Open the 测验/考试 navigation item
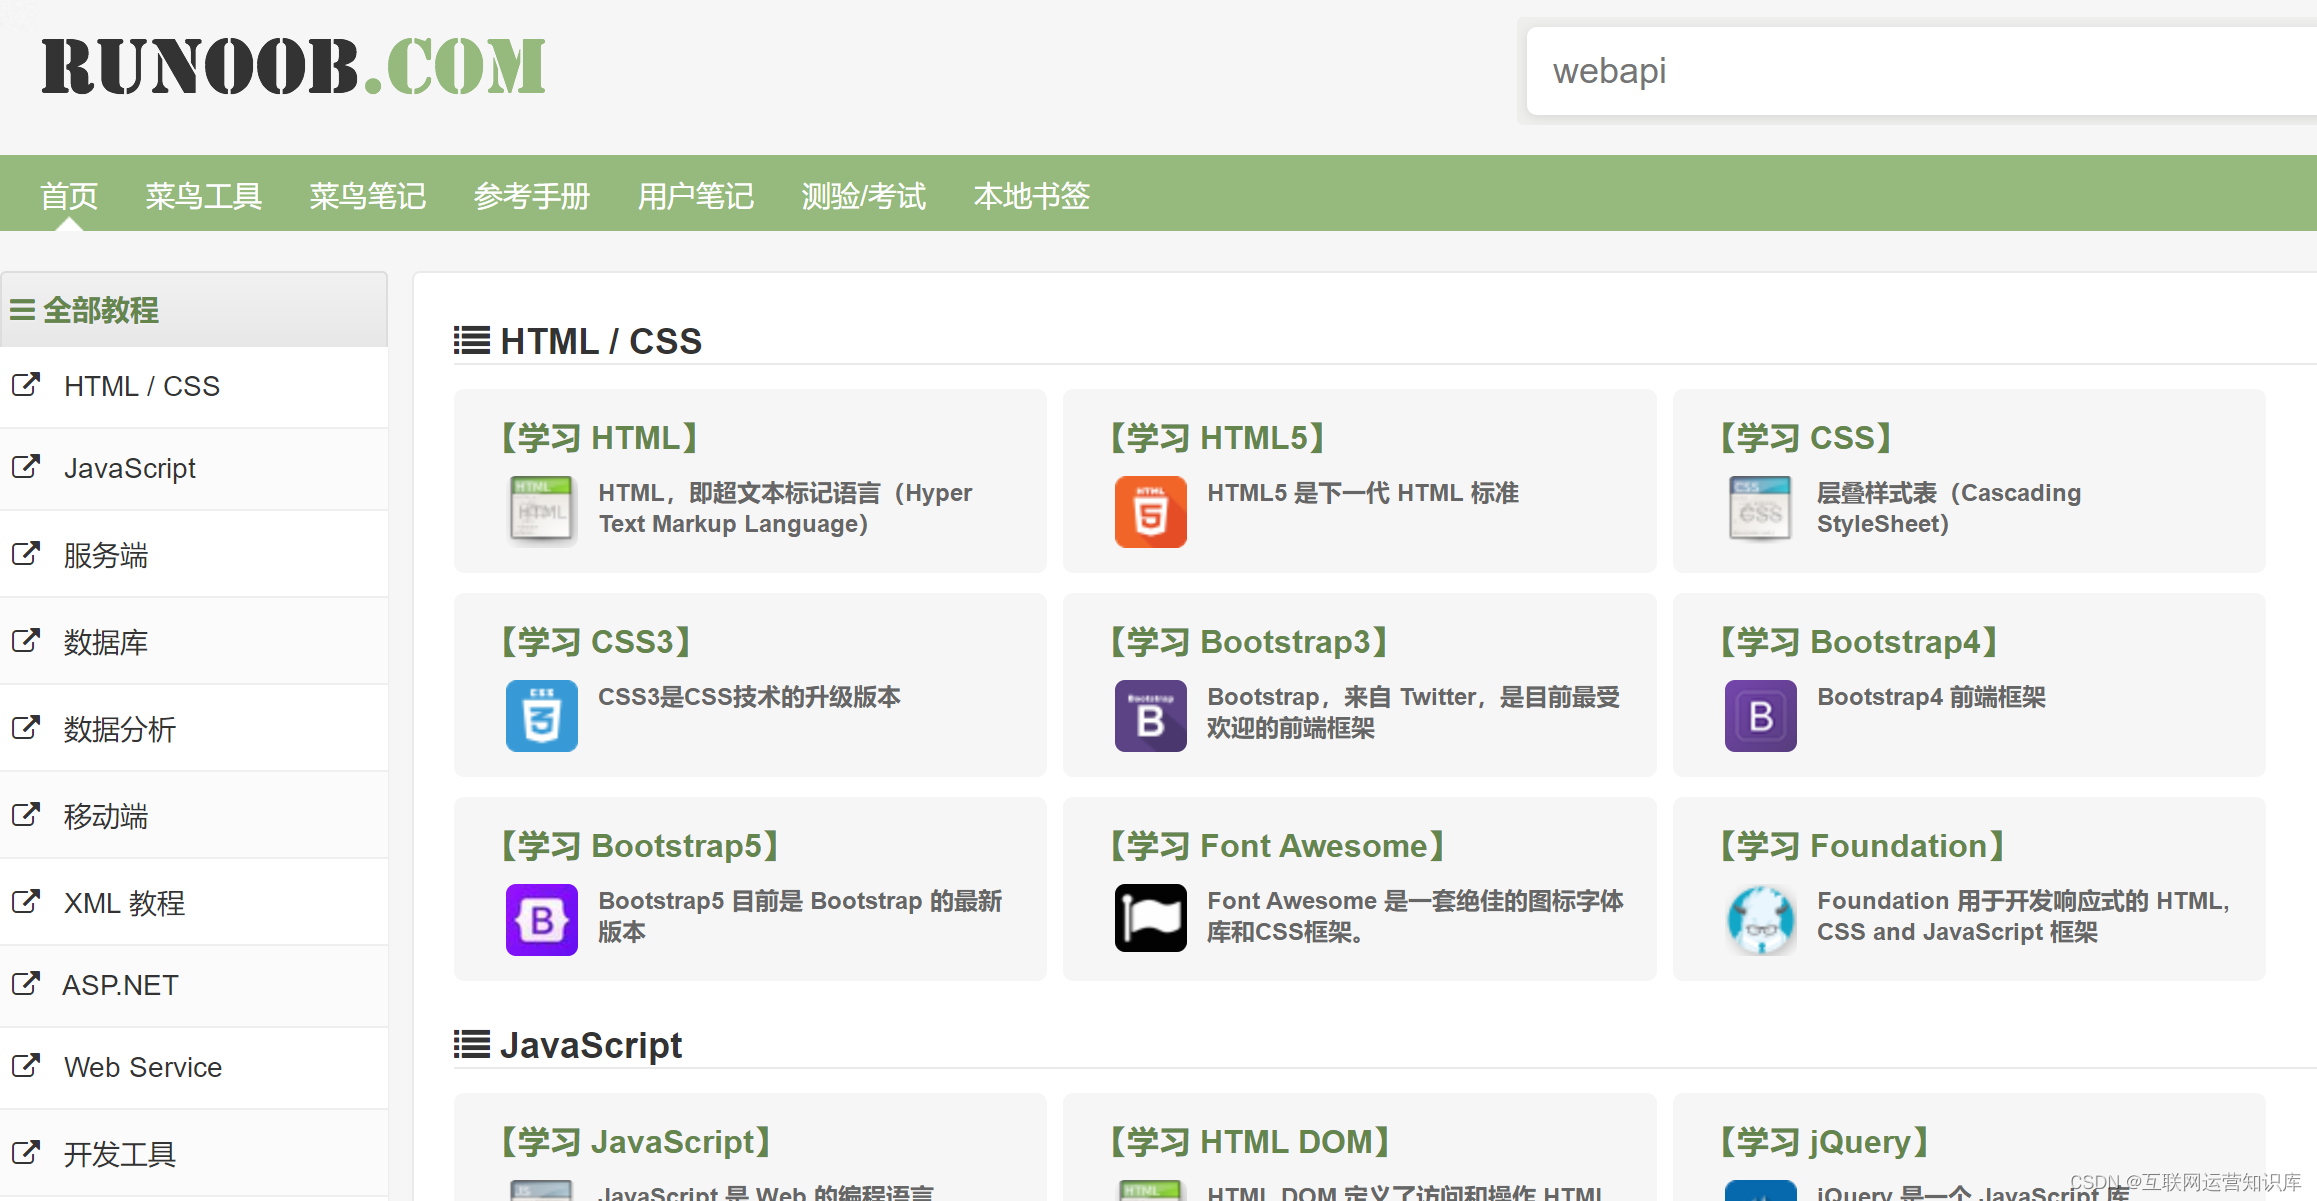2317x1201 pixels. click(864, 196)
